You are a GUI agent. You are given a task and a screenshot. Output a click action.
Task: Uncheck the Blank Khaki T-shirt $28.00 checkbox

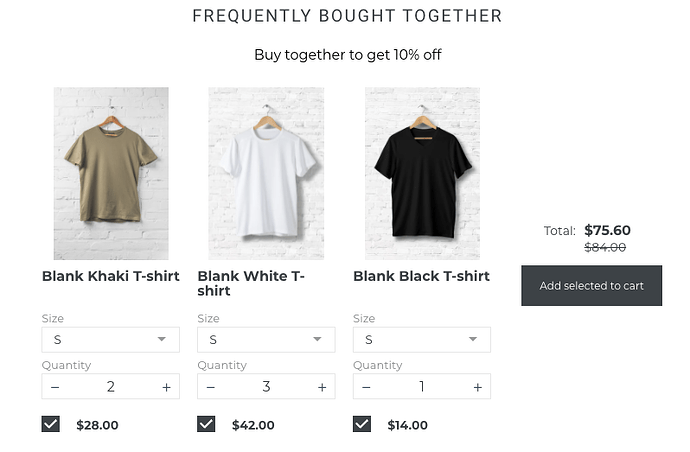[51, 424]
